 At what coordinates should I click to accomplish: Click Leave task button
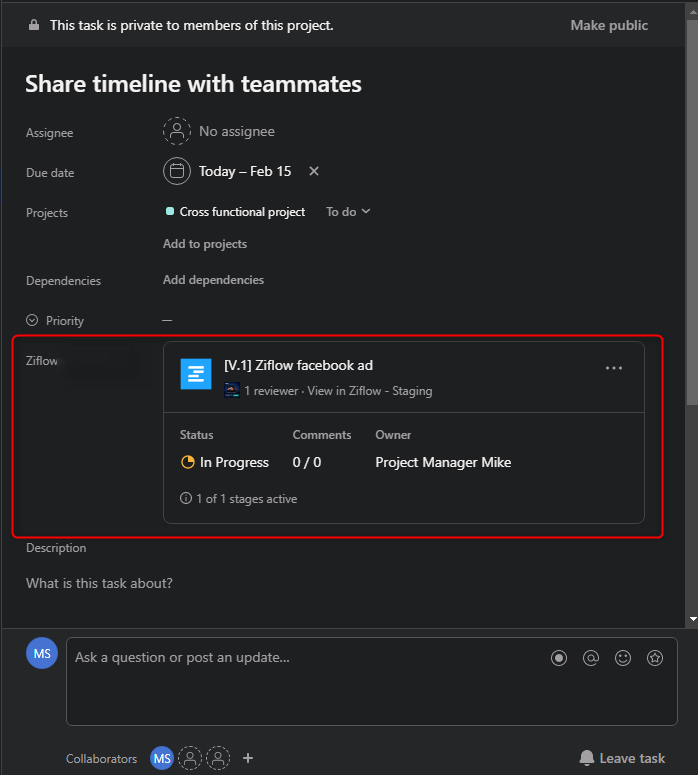(622, 758)
